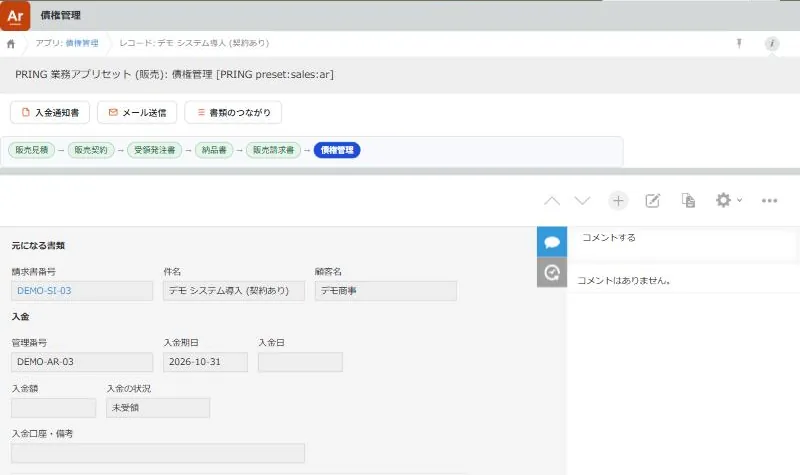Image resolution: width=800 pixels, height=475 pixels.
Task: Click the 入金通知書 button
Action: pos(50,112)
